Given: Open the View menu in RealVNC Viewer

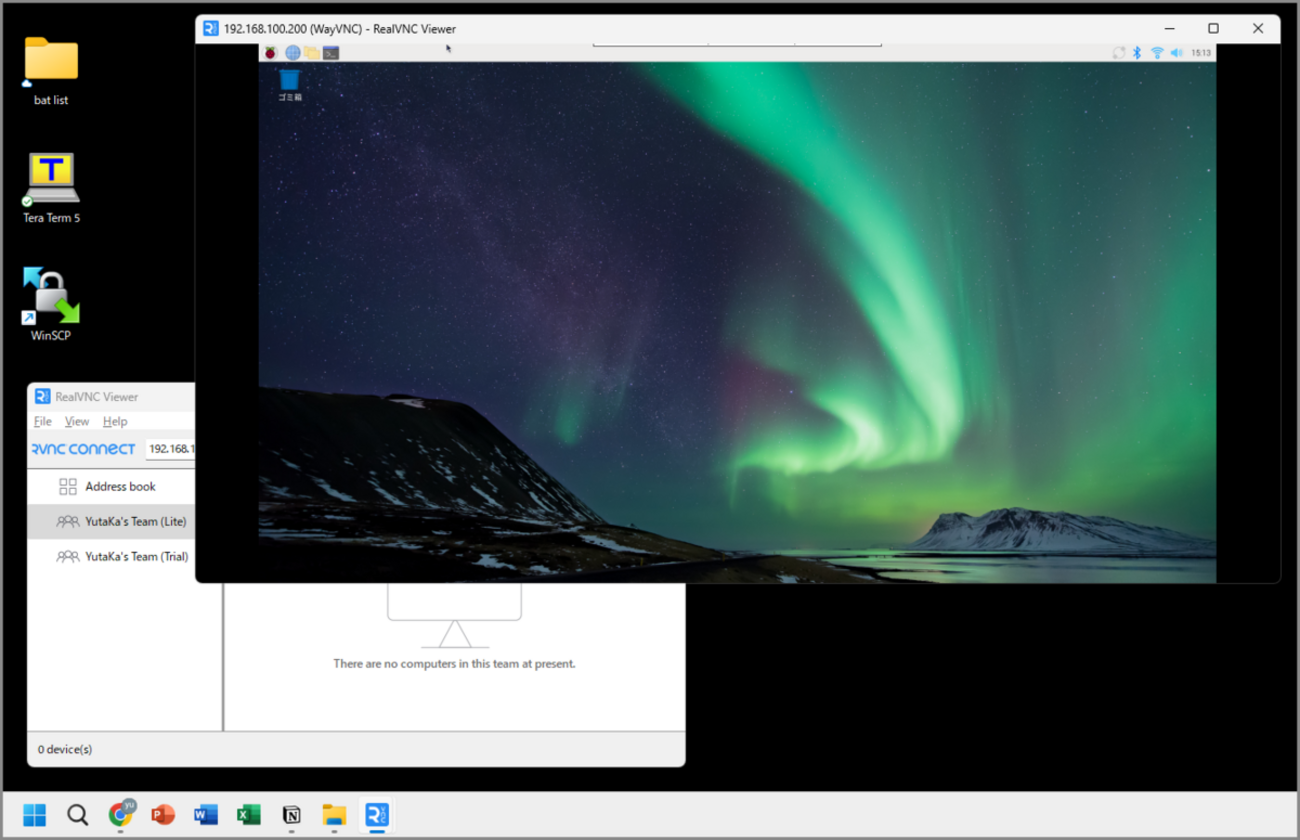Looking at the screenshot, I should (76, 421).
